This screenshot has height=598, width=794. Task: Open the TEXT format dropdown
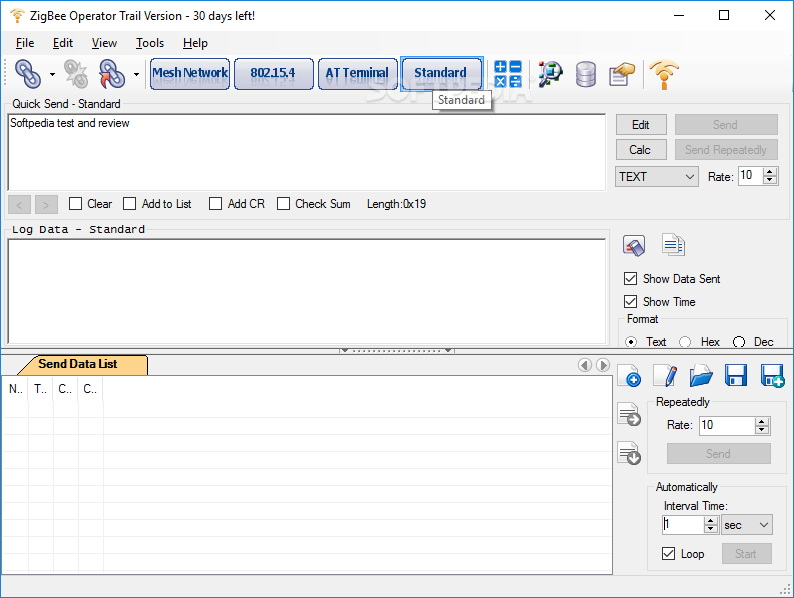tap(657, 177)
